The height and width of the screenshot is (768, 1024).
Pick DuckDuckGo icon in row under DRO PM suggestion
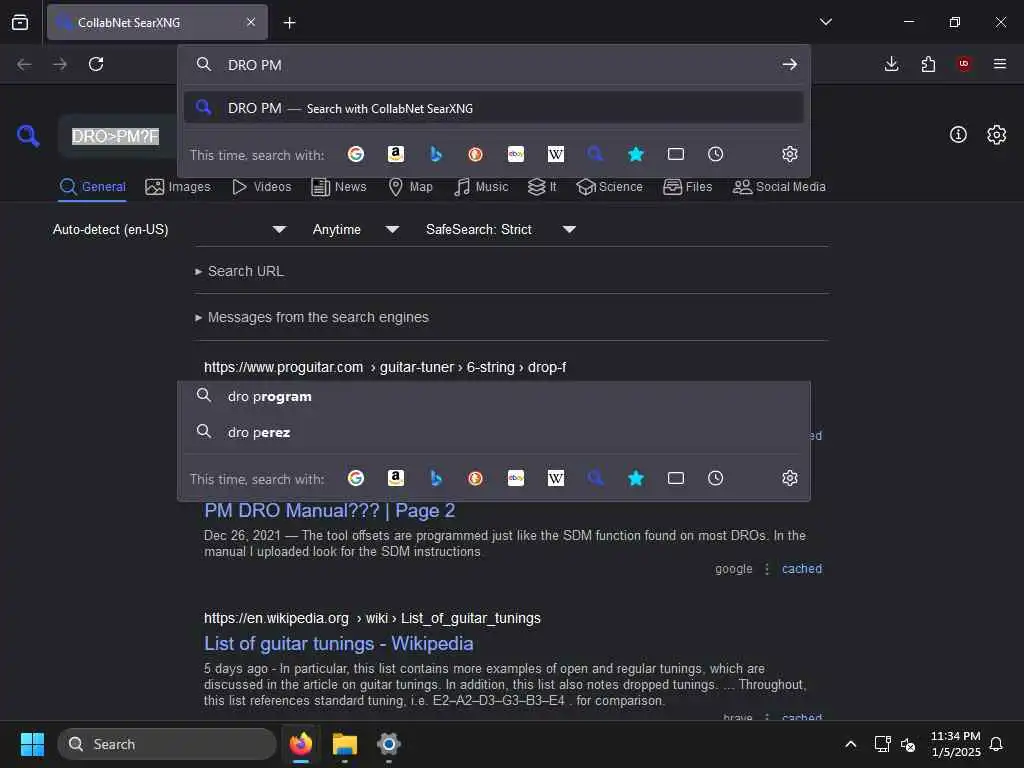(x=475, y=154)
